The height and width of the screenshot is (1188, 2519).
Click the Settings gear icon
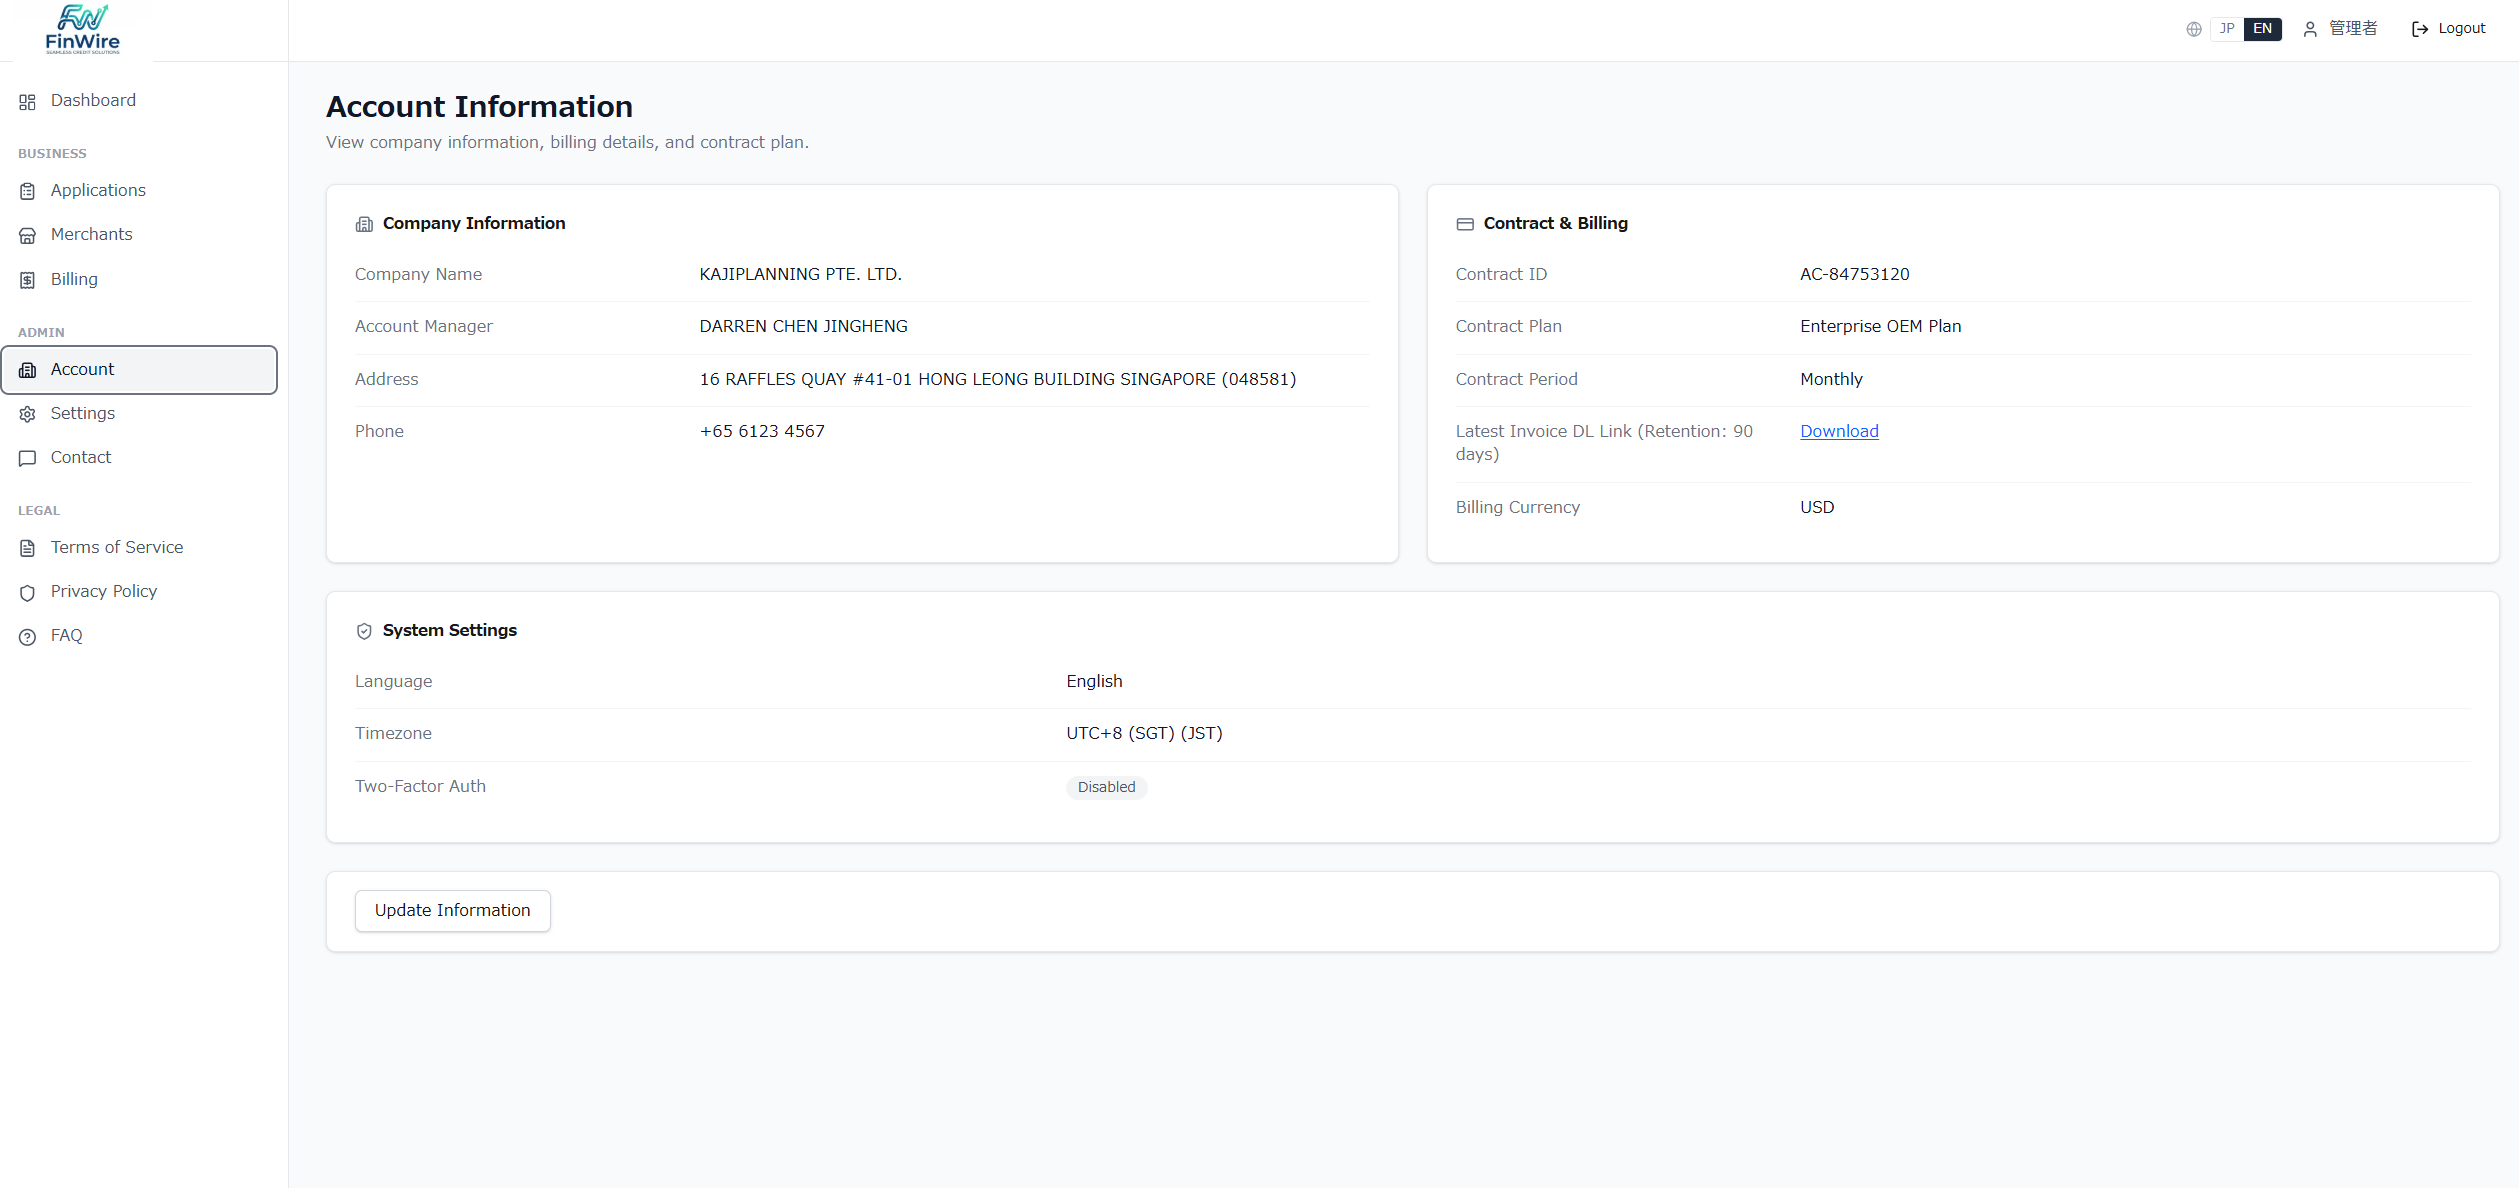click(x=27, y=414)
